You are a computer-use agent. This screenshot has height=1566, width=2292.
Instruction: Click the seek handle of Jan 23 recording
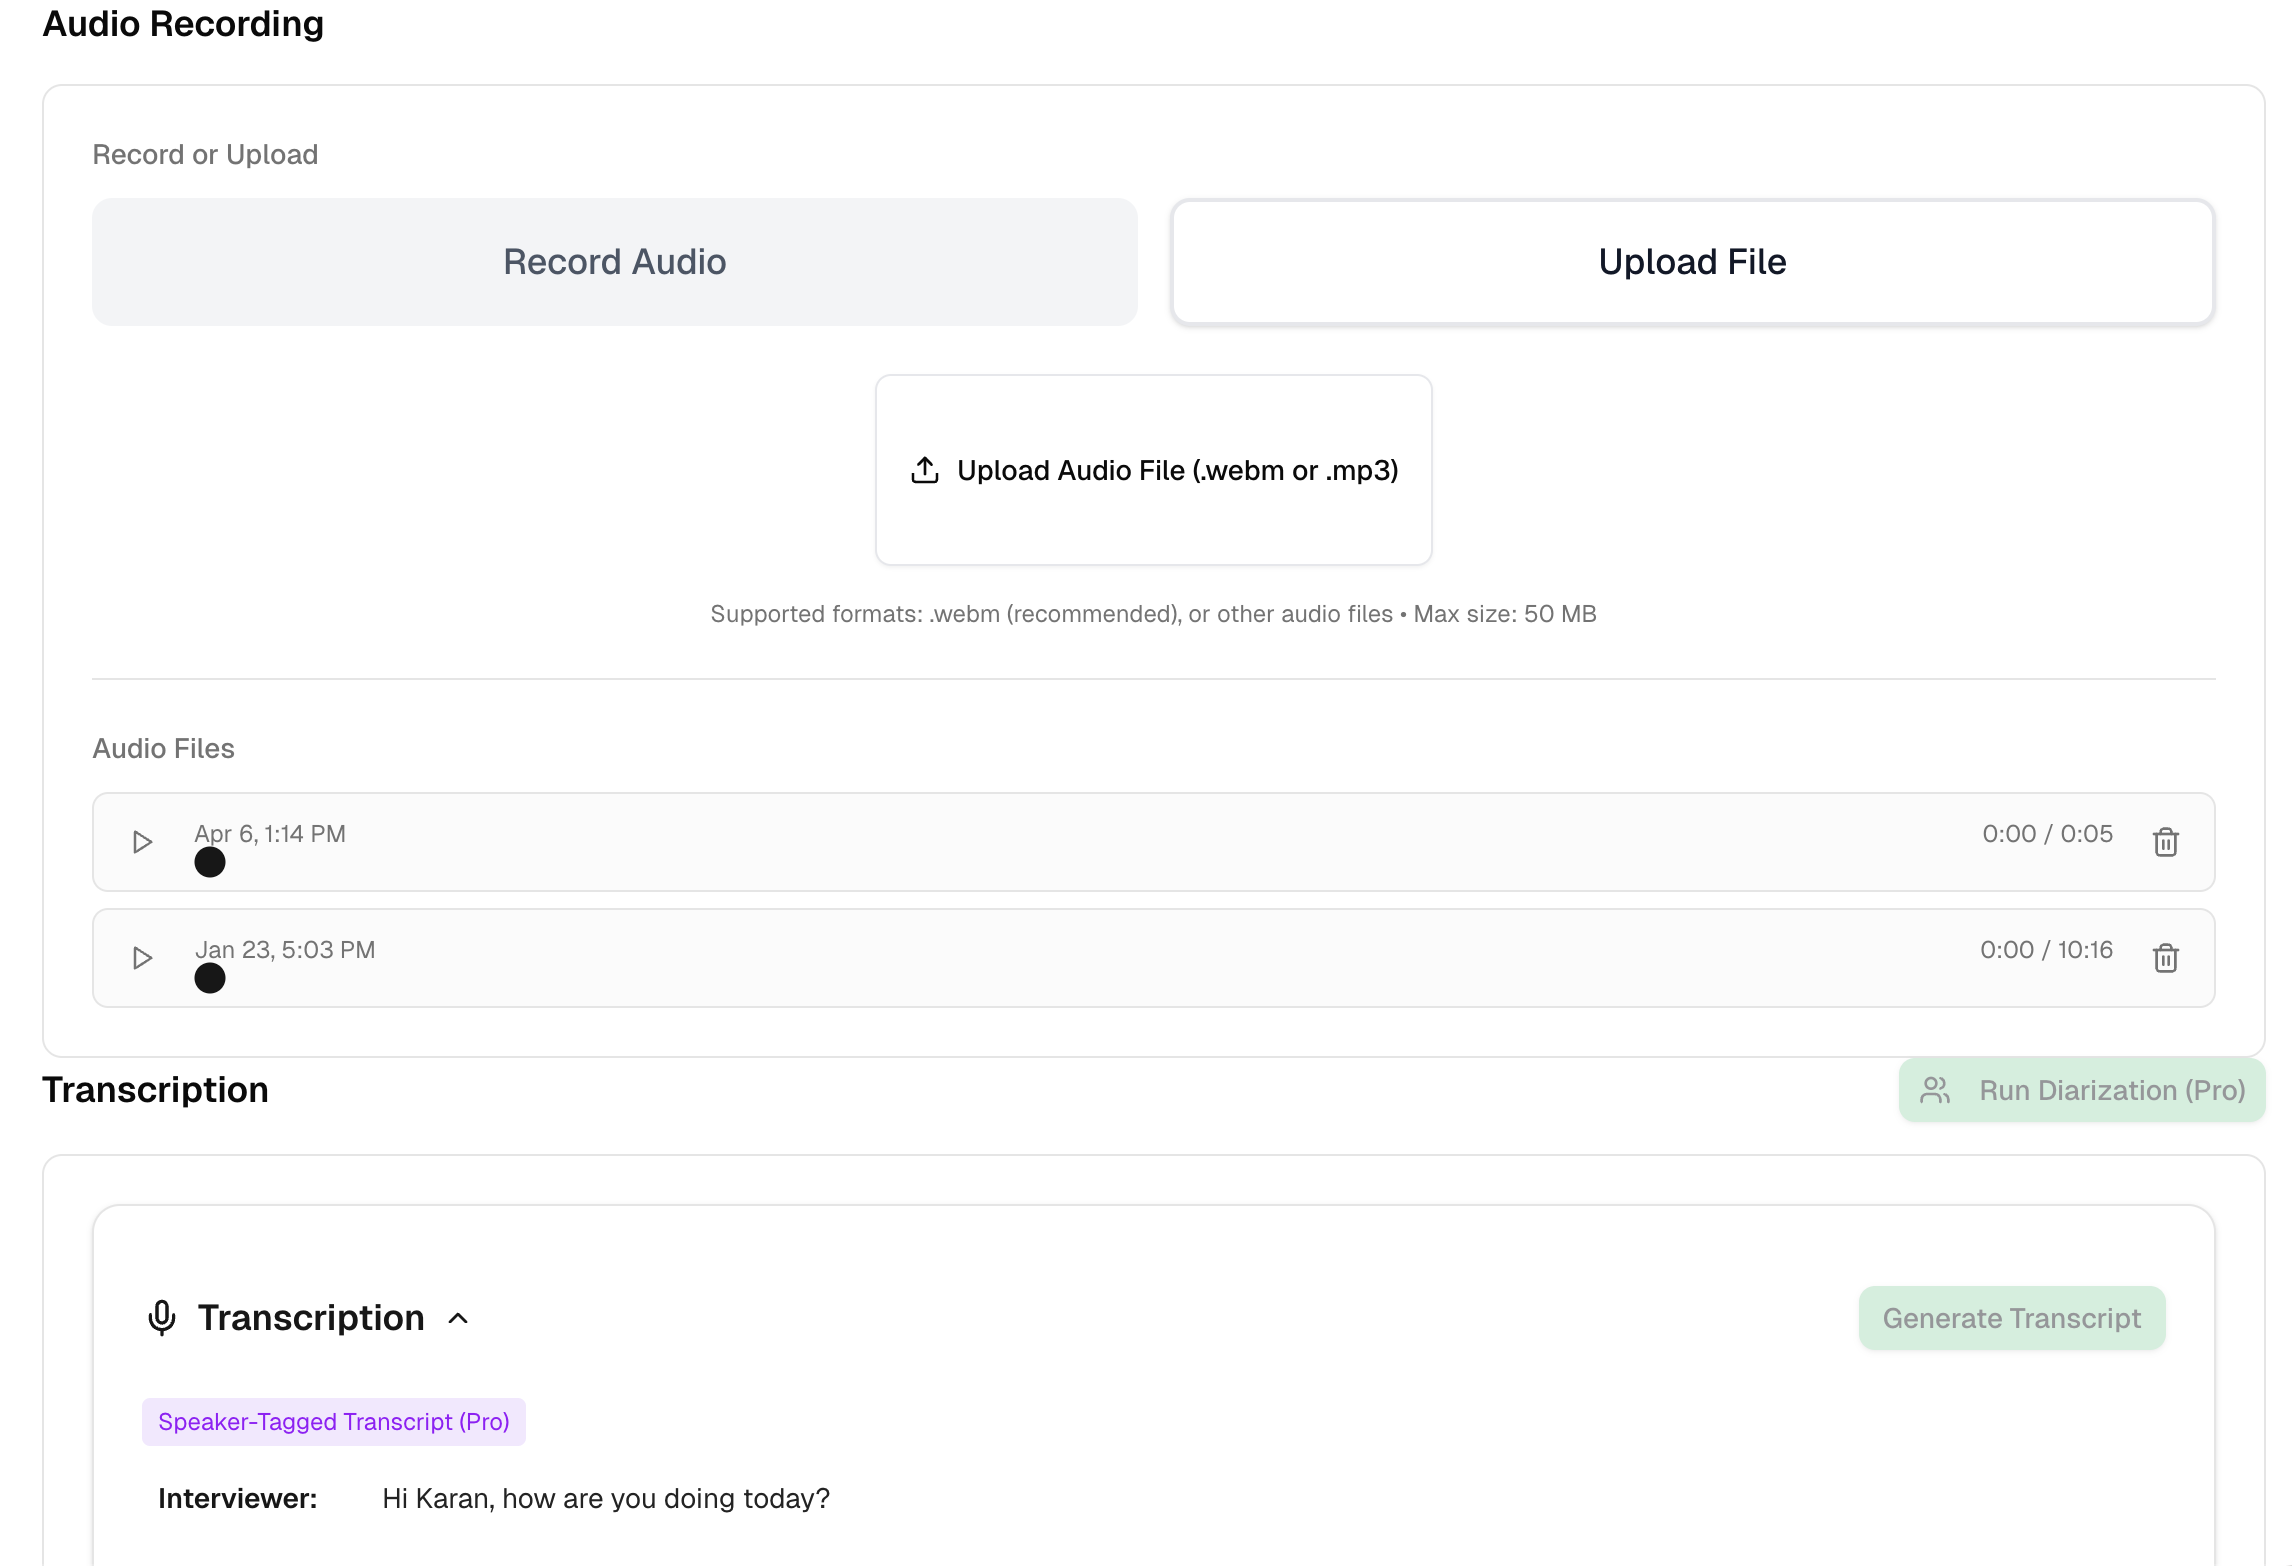pyautogui.click(x=210, y=978)
